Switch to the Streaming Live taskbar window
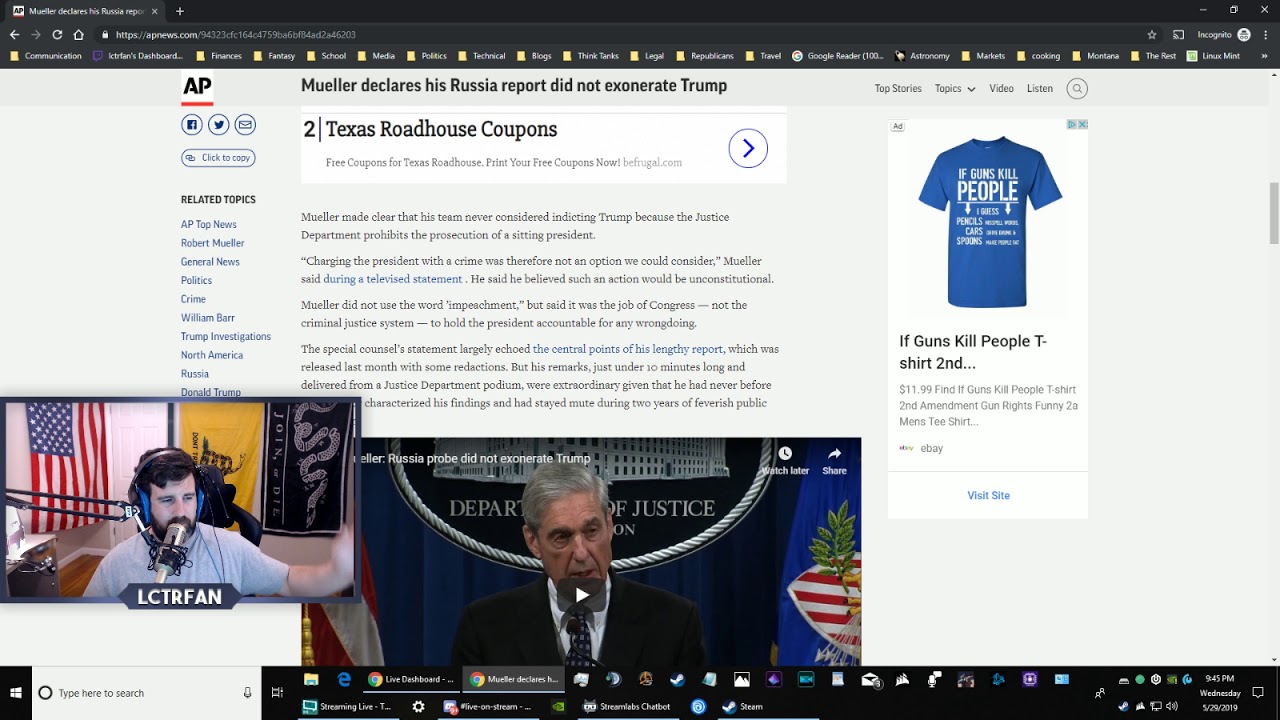The height and width of the screenshot is (720, 1280). click(347, 706)
